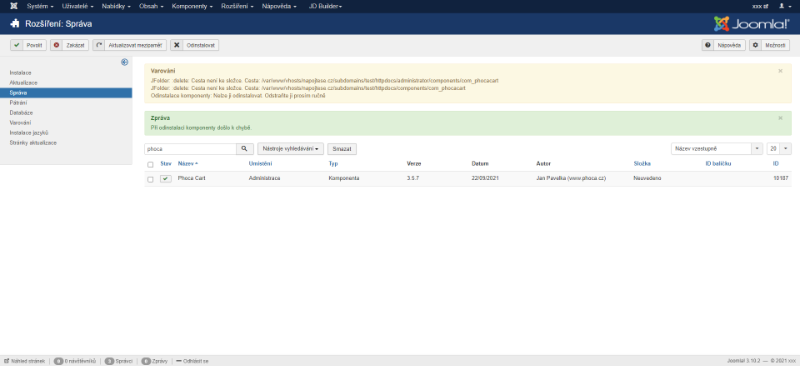Open the JD Builder menu
The width and height of the screenshot is (800, 366).
pyautogui.click(x=326, y=6)
